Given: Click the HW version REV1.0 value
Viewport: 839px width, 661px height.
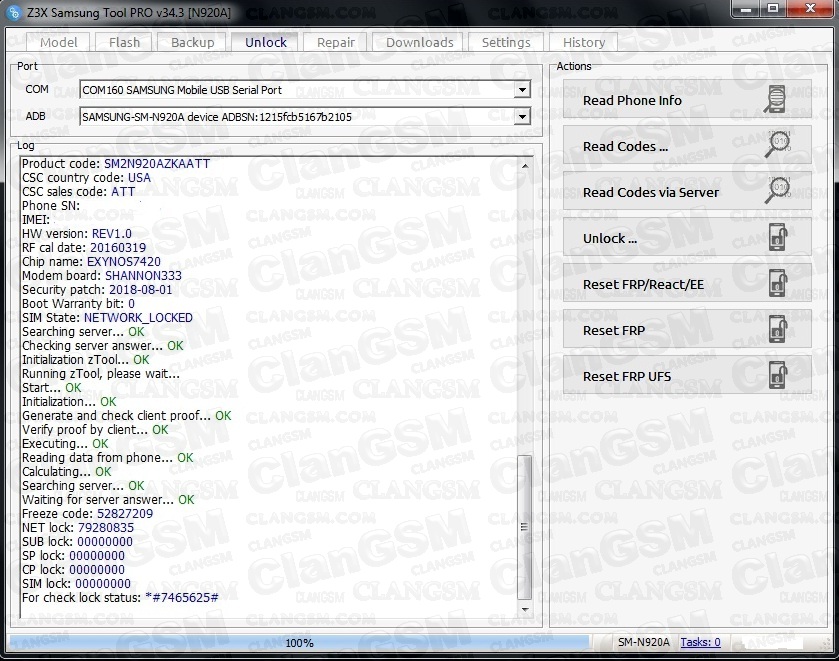Looking at the screenshot, I should [x=112, y=234].
